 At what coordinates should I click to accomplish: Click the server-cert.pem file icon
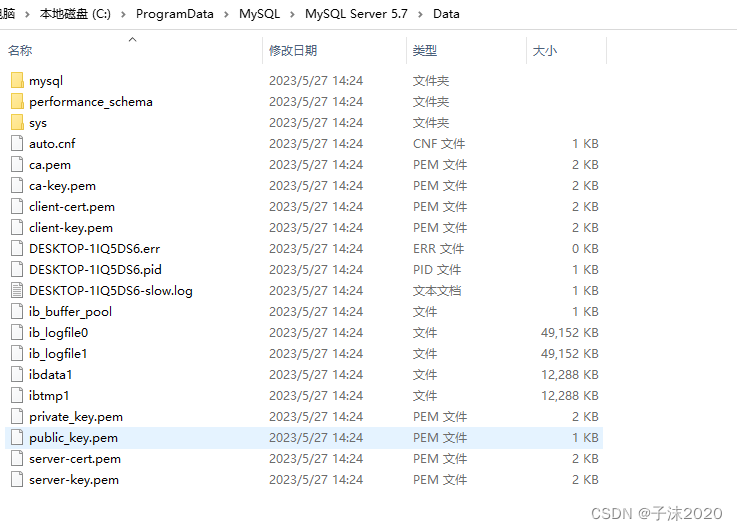coord(17,458)
